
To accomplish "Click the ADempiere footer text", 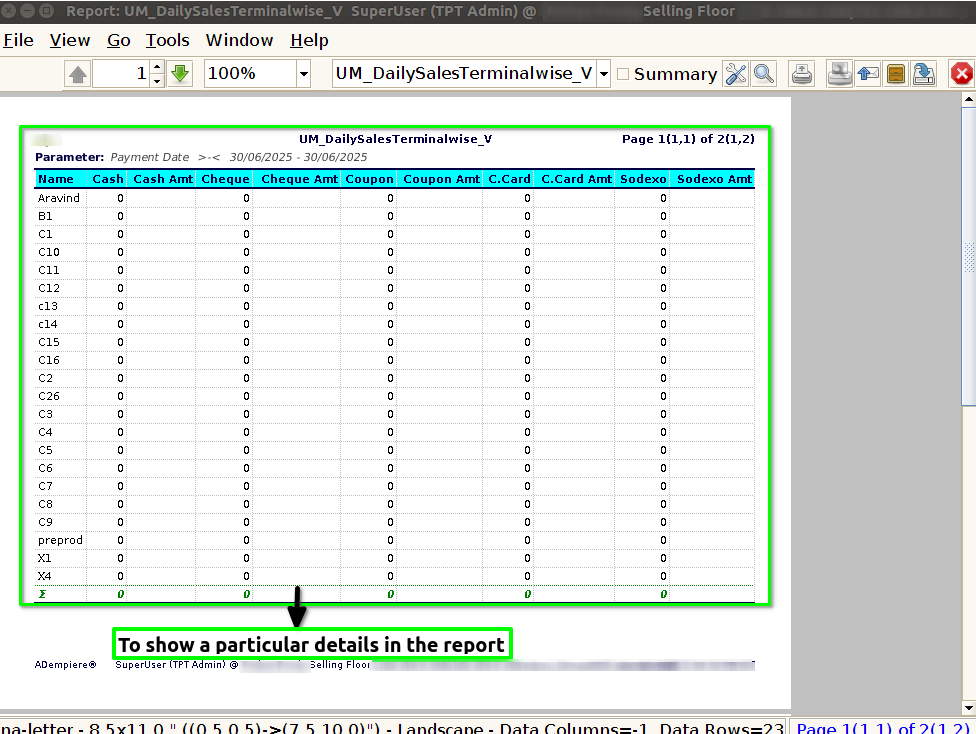I will [x=65, y=665].
